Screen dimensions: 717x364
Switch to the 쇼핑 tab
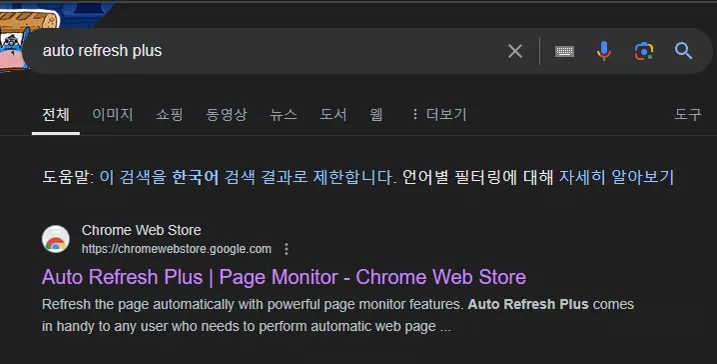[x=169, y=114]
